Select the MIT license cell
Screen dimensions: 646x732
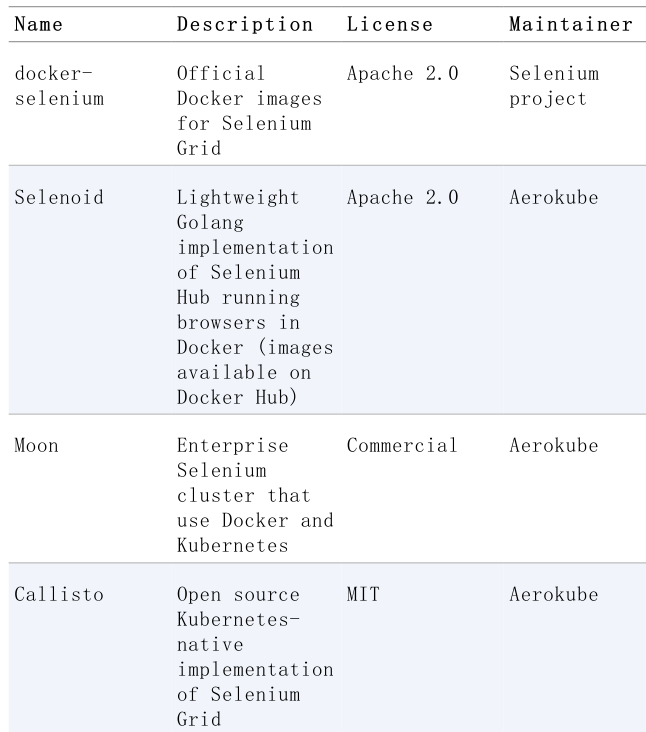coord(363,594)
